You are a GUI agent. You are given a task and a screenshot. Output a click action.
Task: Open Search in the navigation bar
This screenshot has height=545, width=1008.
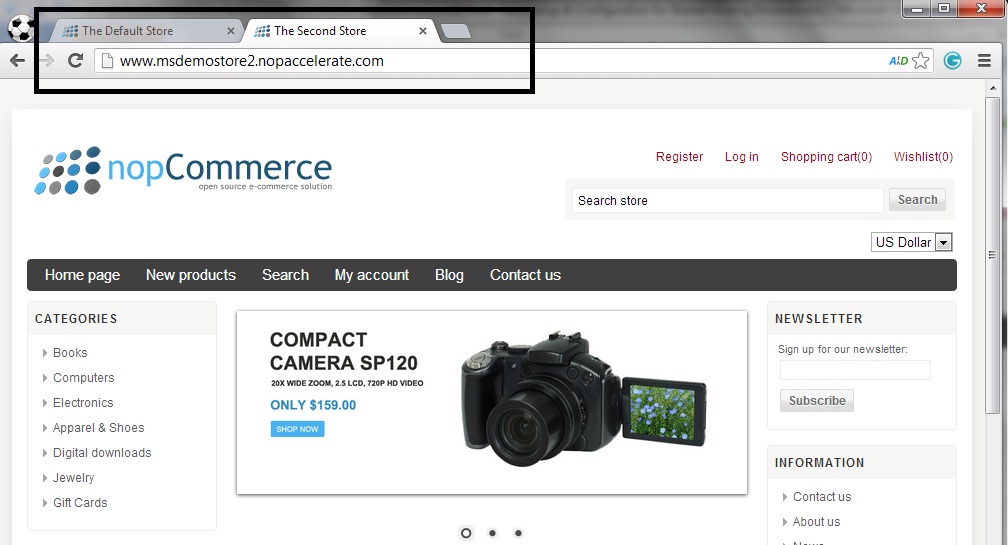click(x=285, y=275)
